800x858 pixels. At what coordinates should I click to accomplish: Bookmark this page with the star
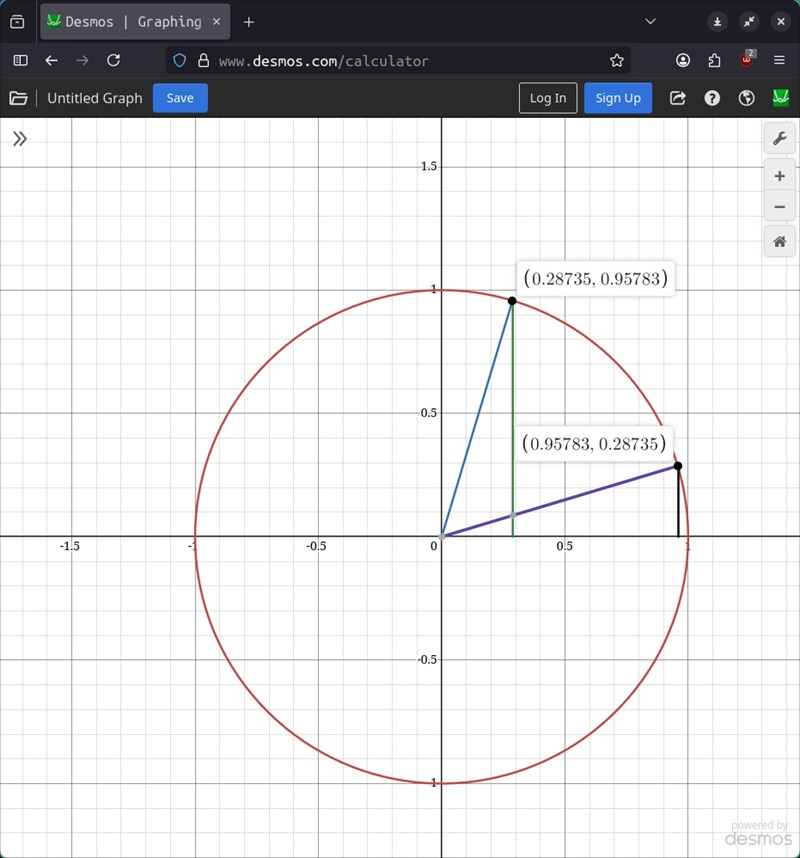(617, 60)
